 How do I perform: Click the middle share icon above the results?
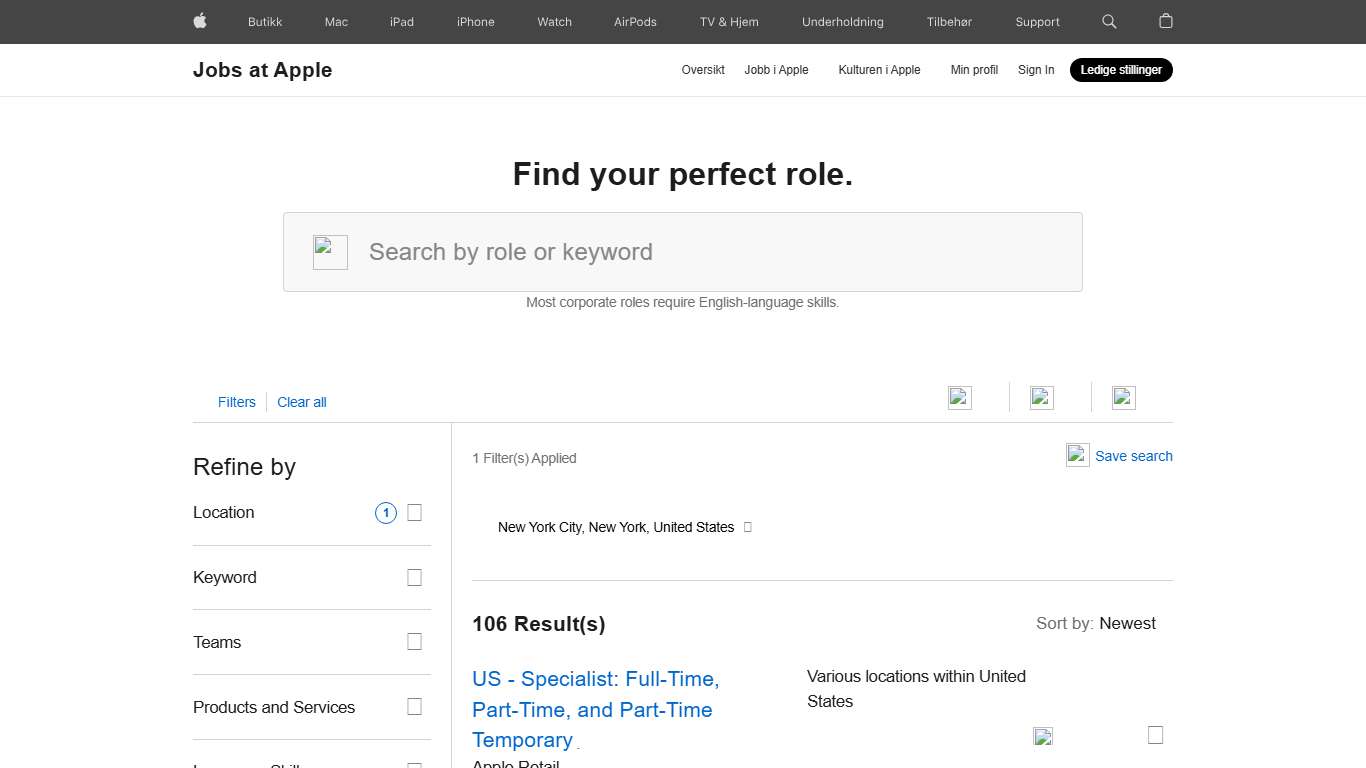1040,397
